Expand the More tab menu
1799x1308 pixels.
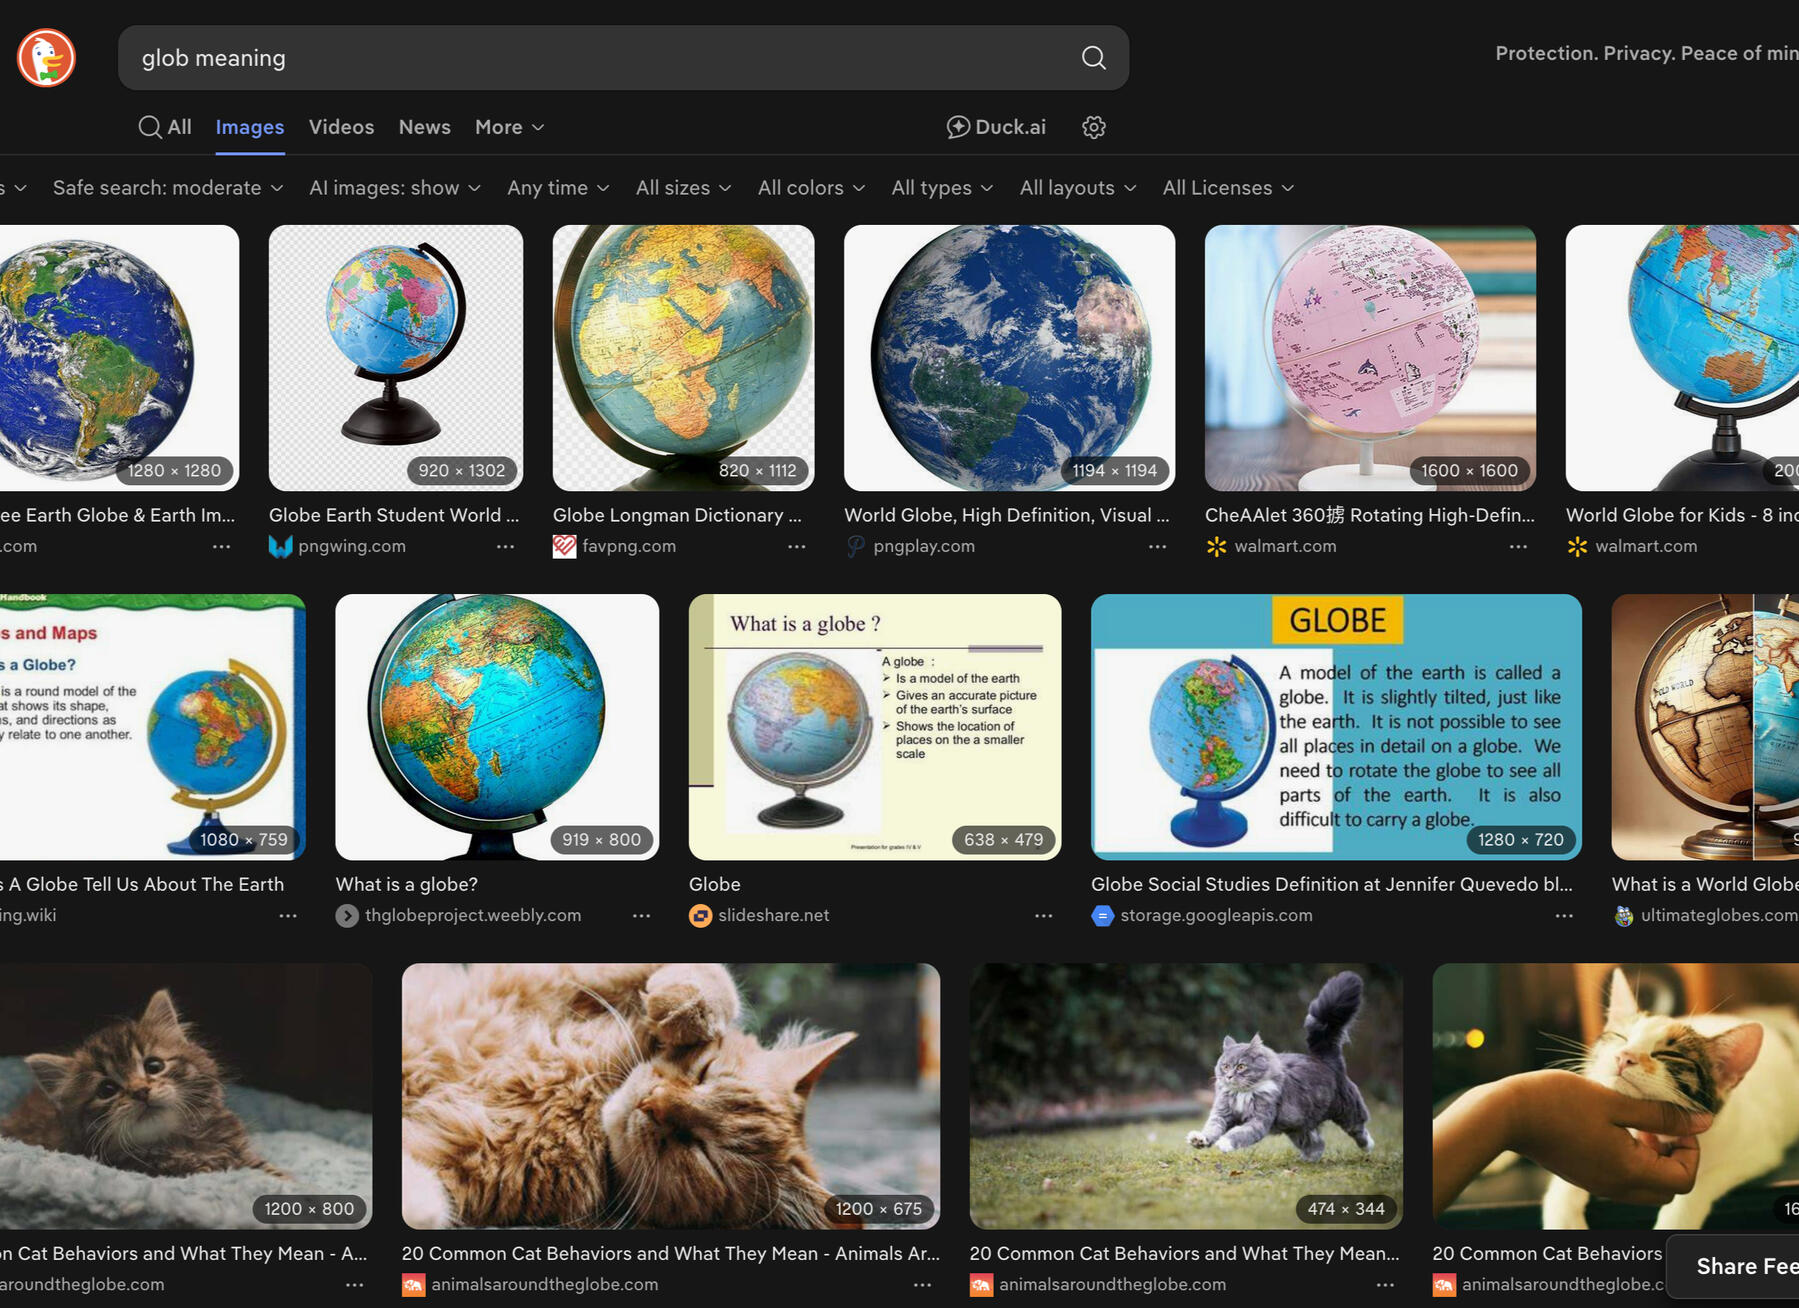click(x=510, y=127)
